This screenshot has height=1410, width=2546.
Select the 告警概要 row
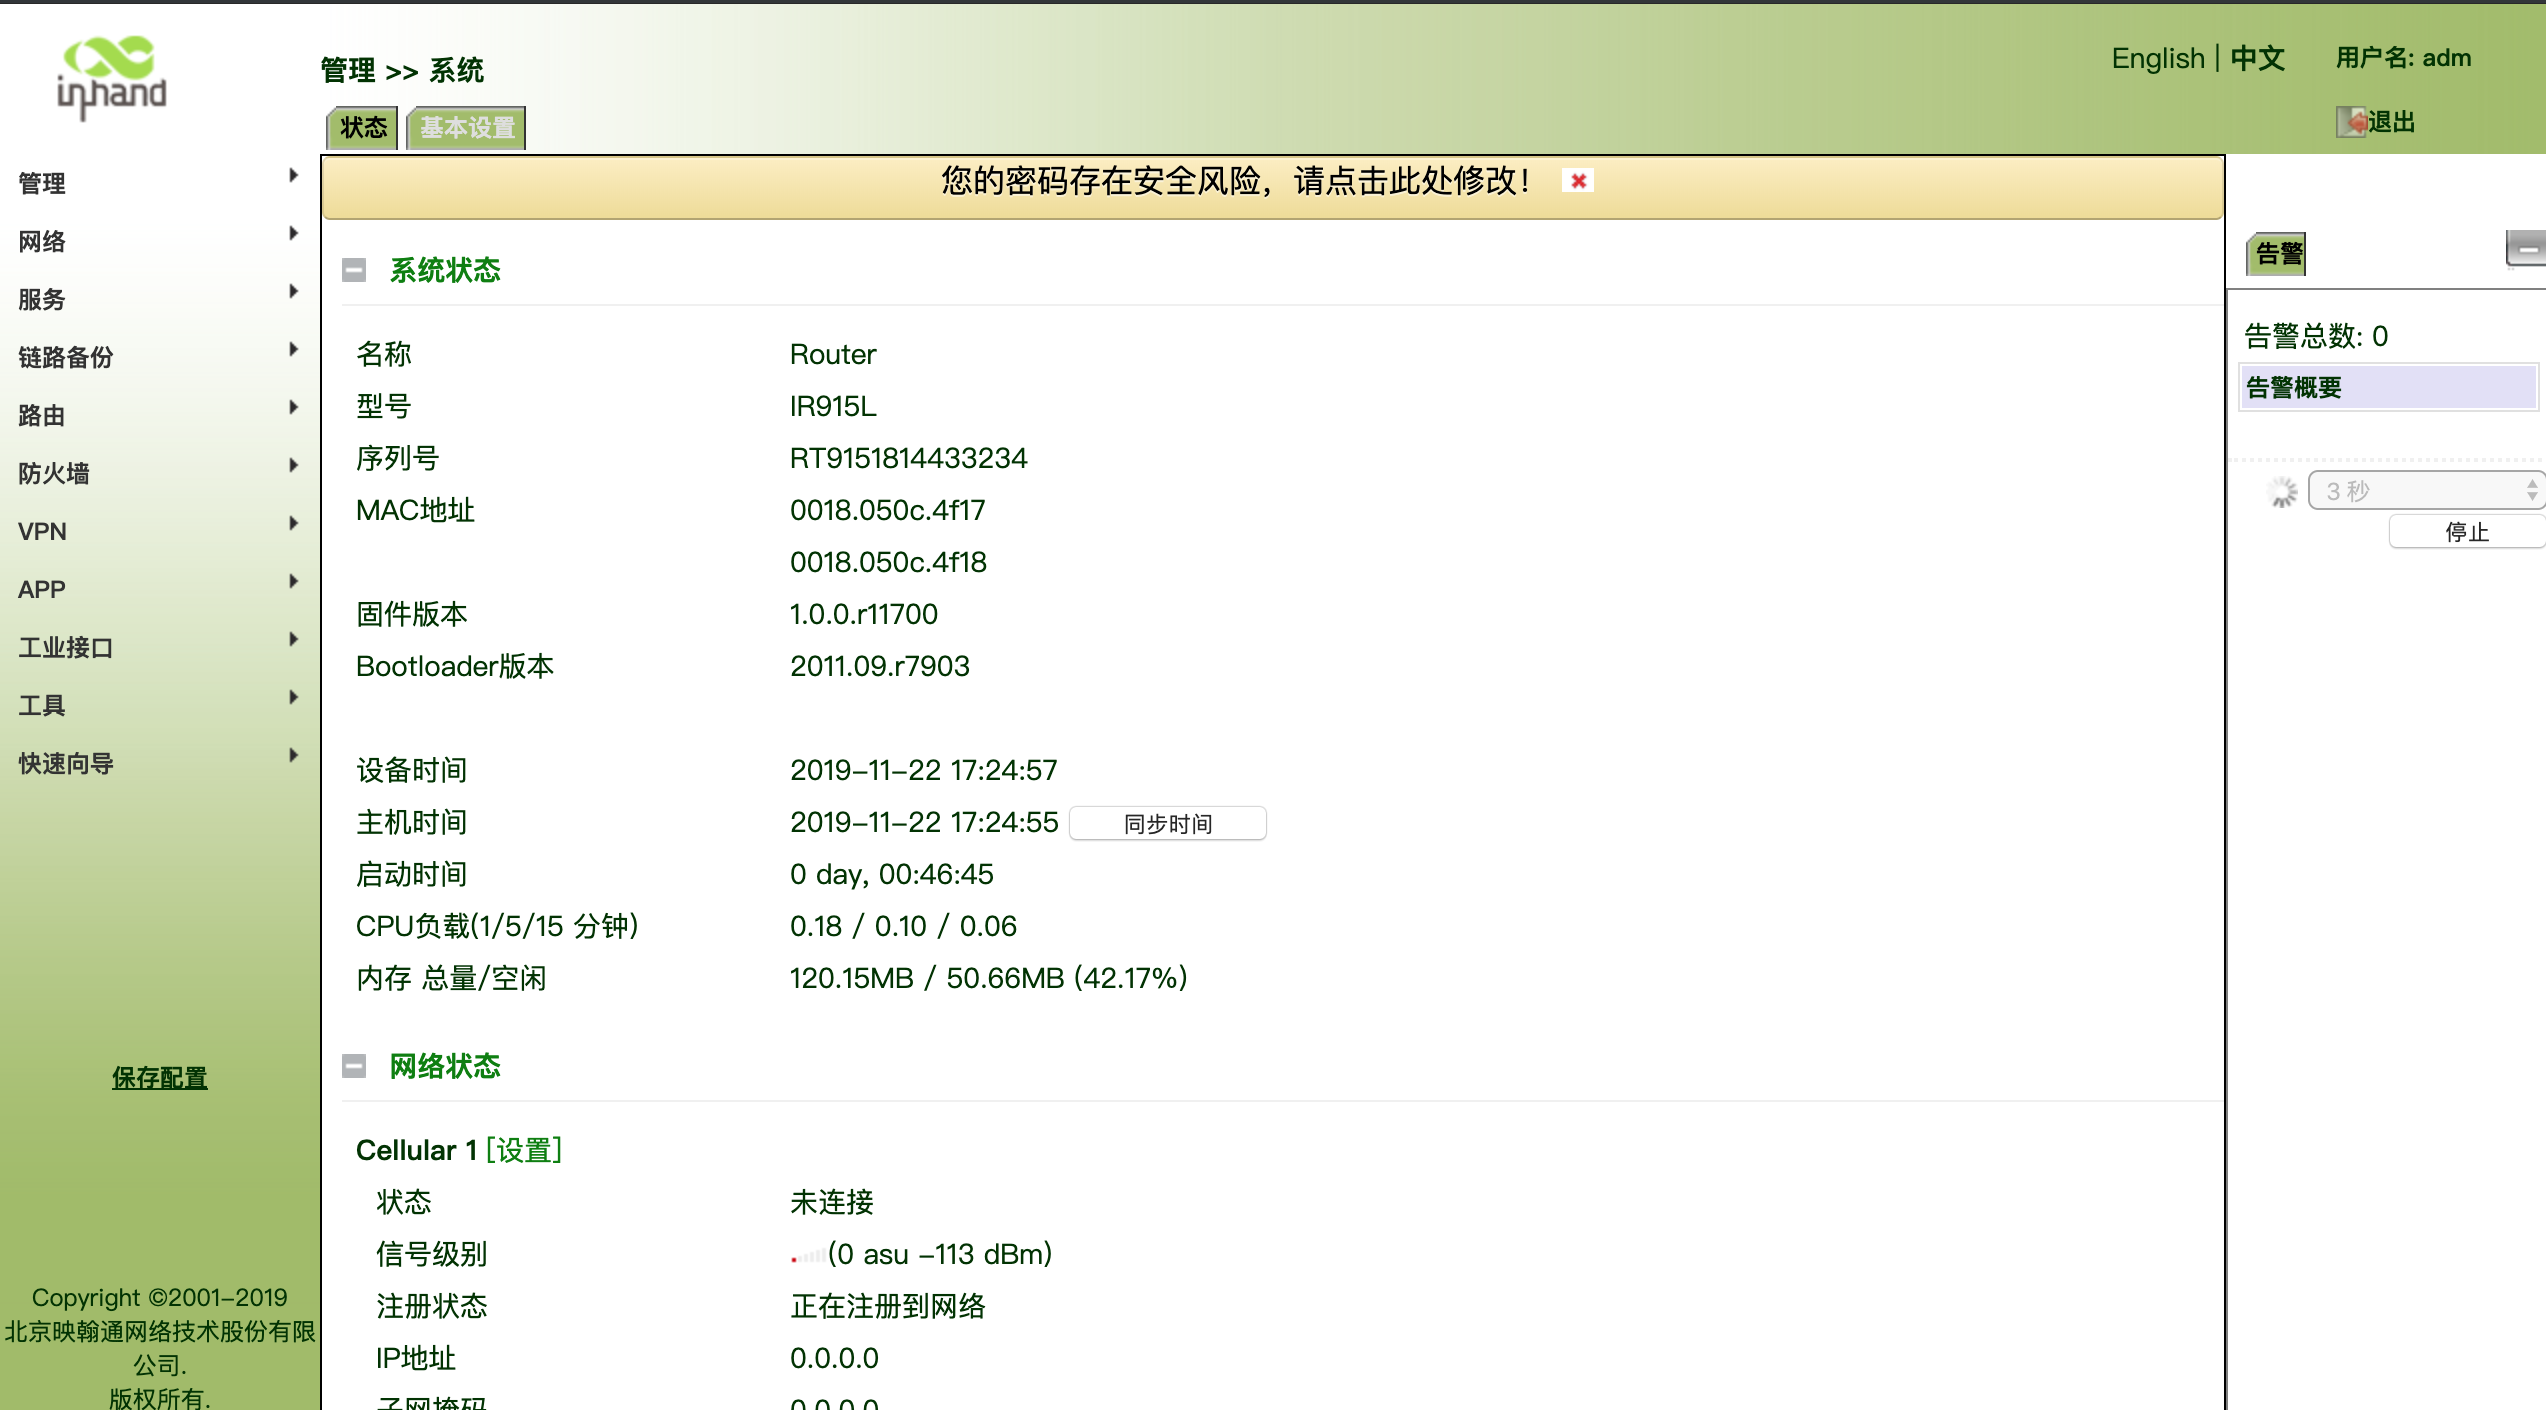[2386, 388]
